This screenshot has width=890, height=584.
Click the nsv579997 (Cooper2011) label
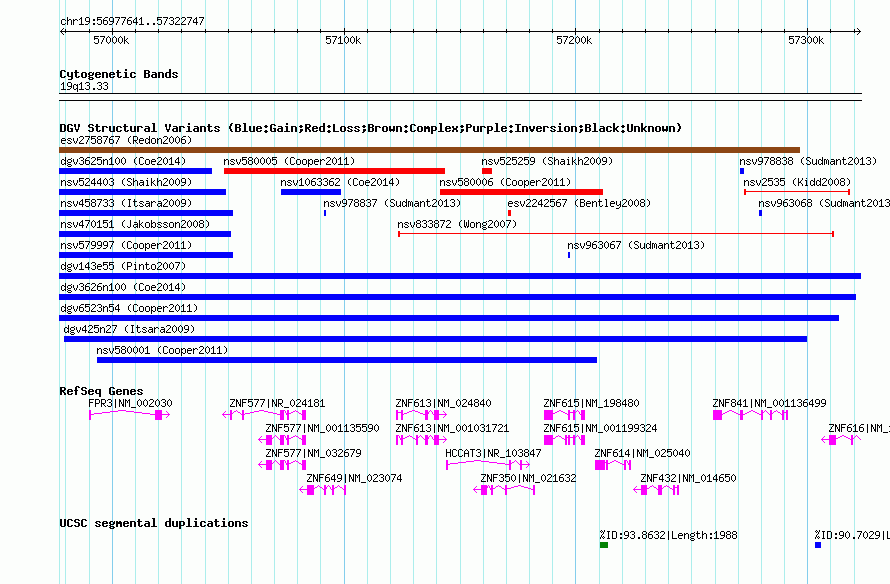pyautogui.click(x=126, y=245)
